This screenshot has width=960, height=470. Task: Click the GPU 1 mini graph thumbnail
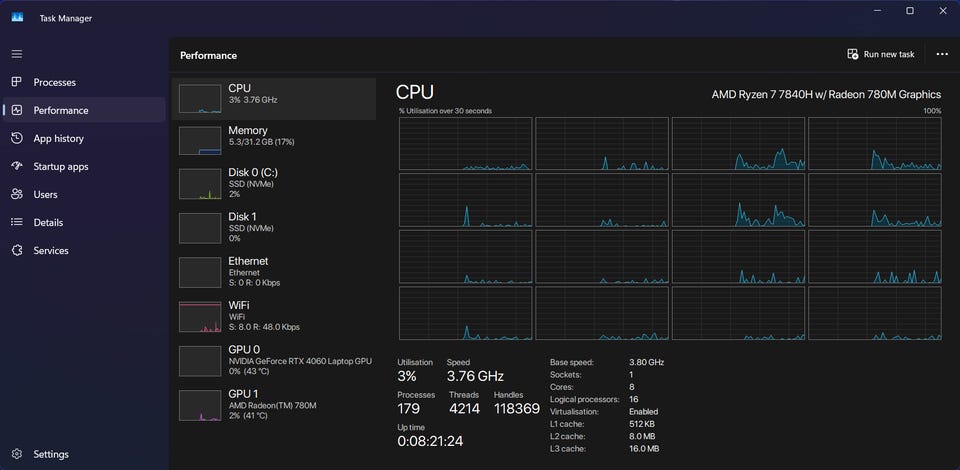200,405
